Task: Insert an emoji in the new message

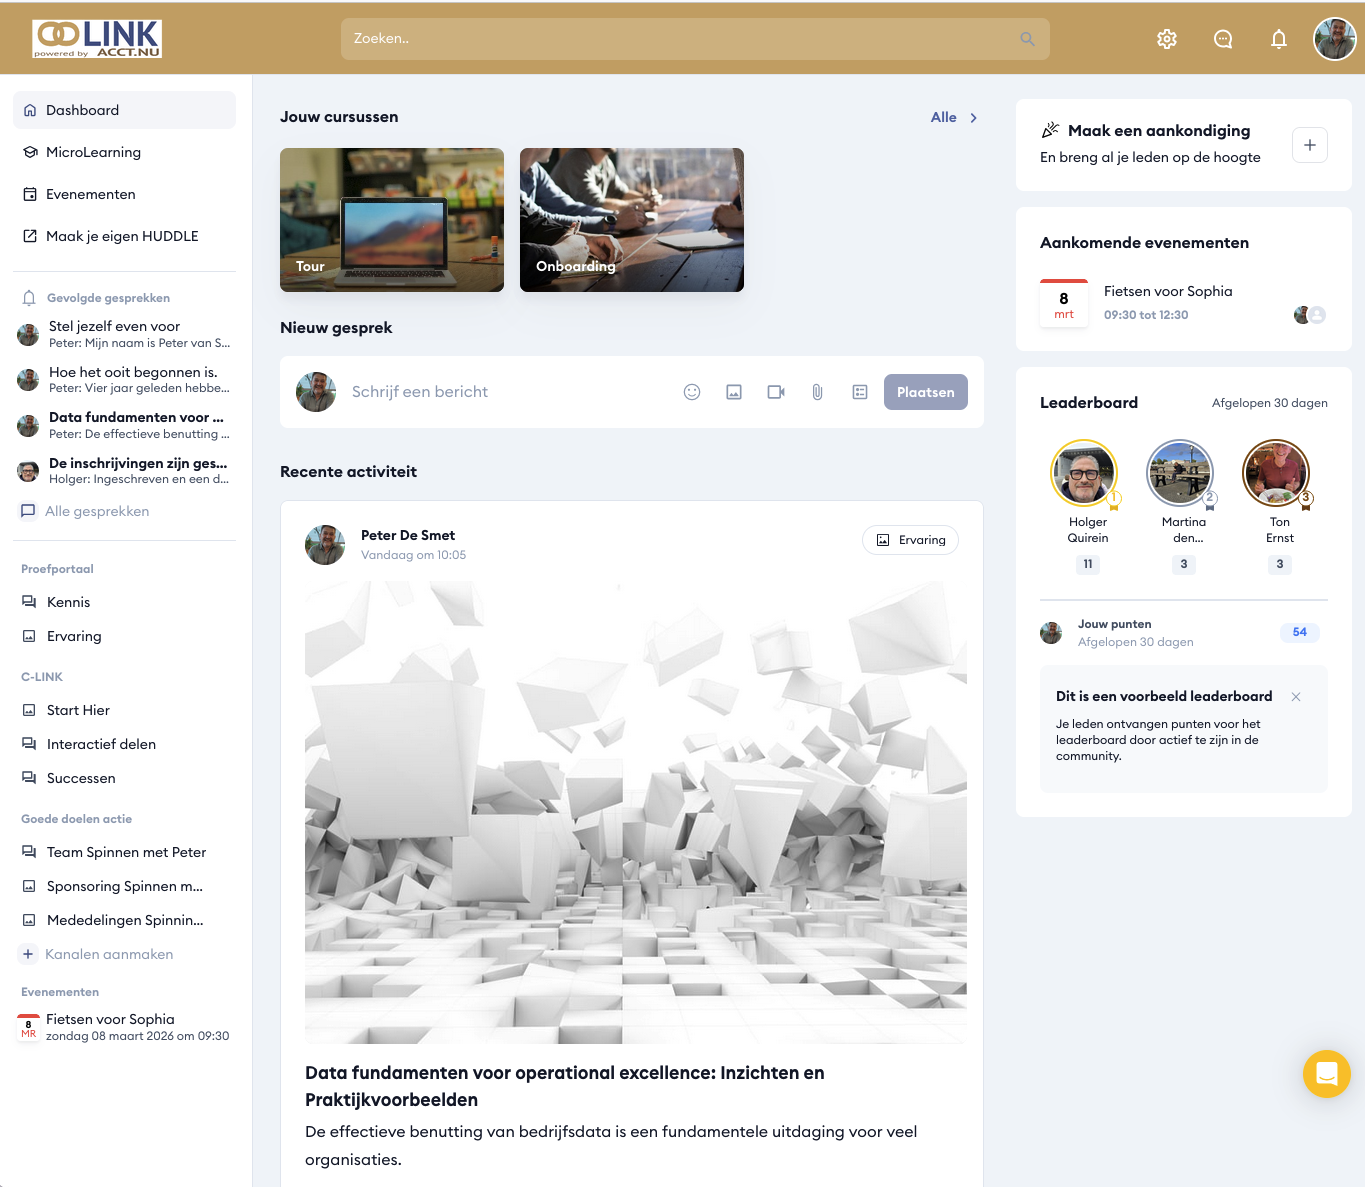Action: click(692, 392)
